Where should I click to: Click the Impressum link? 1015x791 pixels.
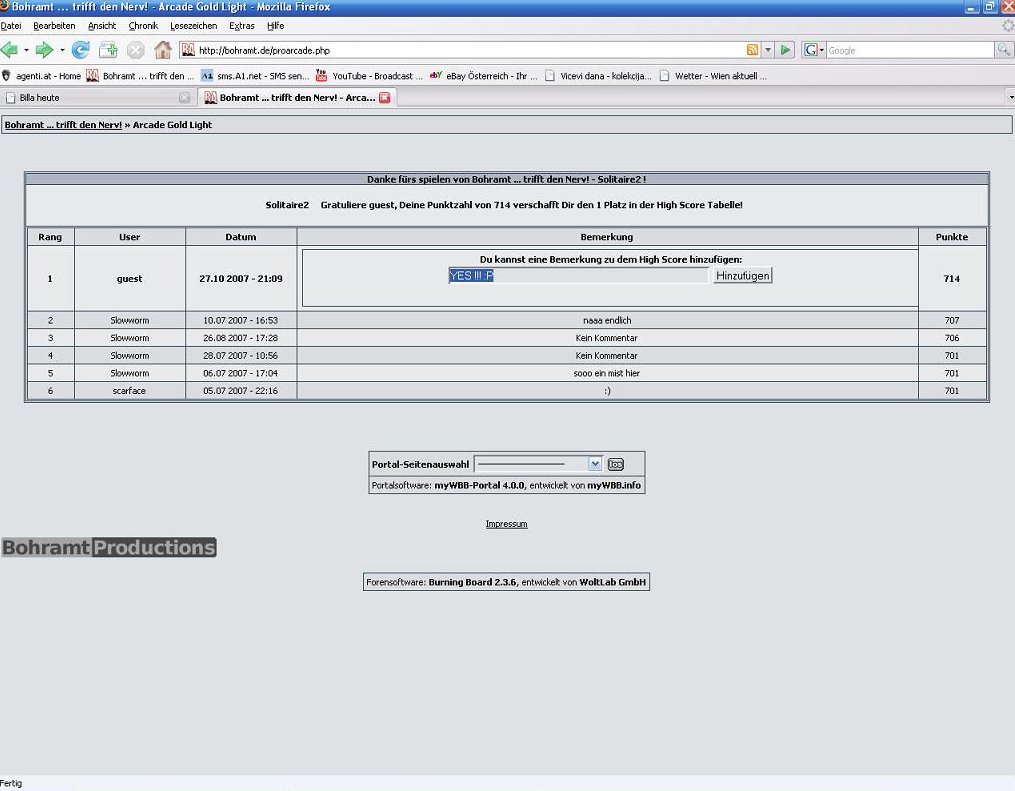506,524
